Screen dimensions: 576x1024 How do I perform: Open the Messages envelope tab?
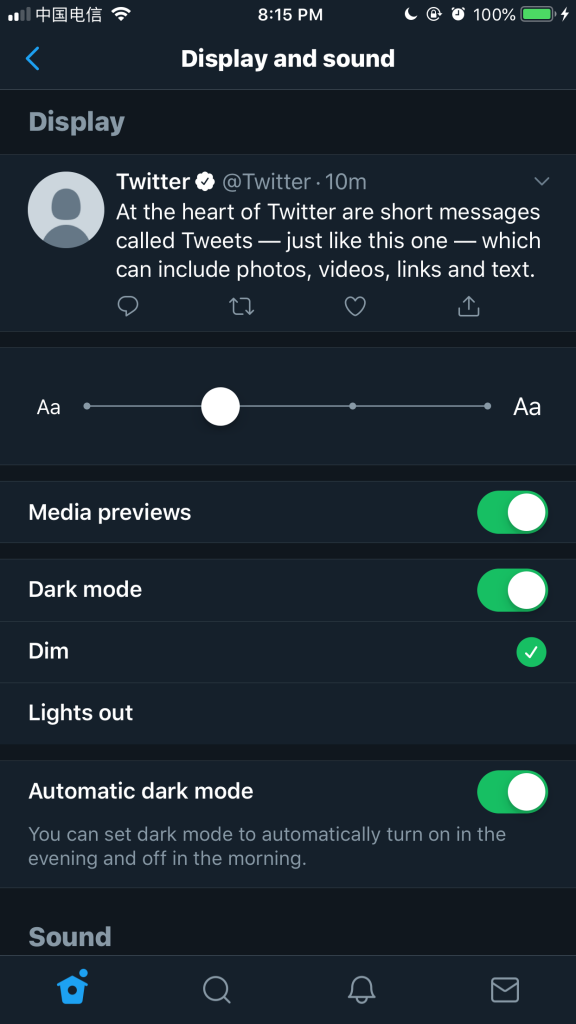(x=505, y=989)
